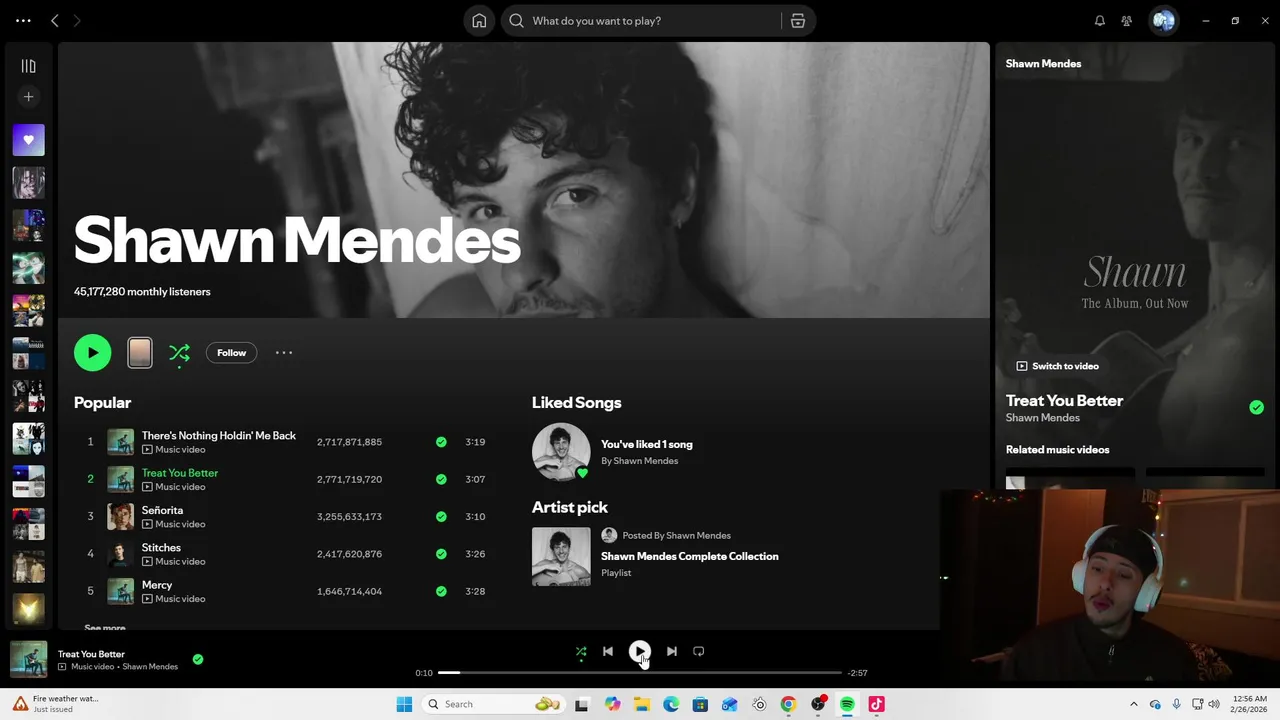Skip to the next track
The image size is (1280, 720).
[672, 651]
